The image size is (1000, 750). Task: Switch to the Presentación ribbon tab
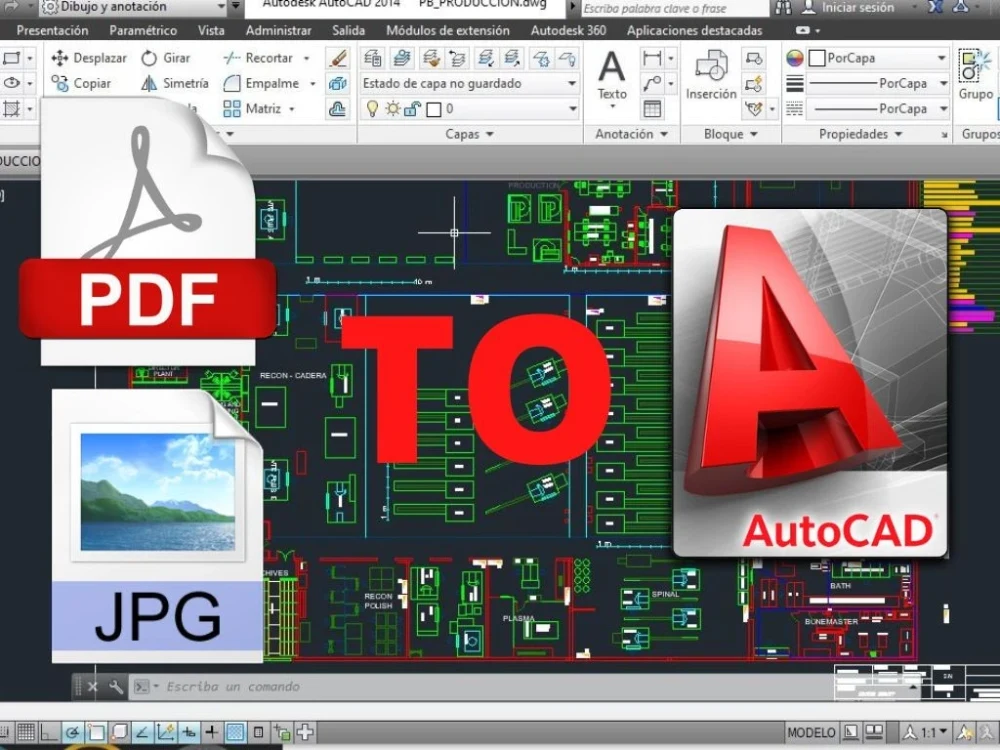[x=52, y=31]
